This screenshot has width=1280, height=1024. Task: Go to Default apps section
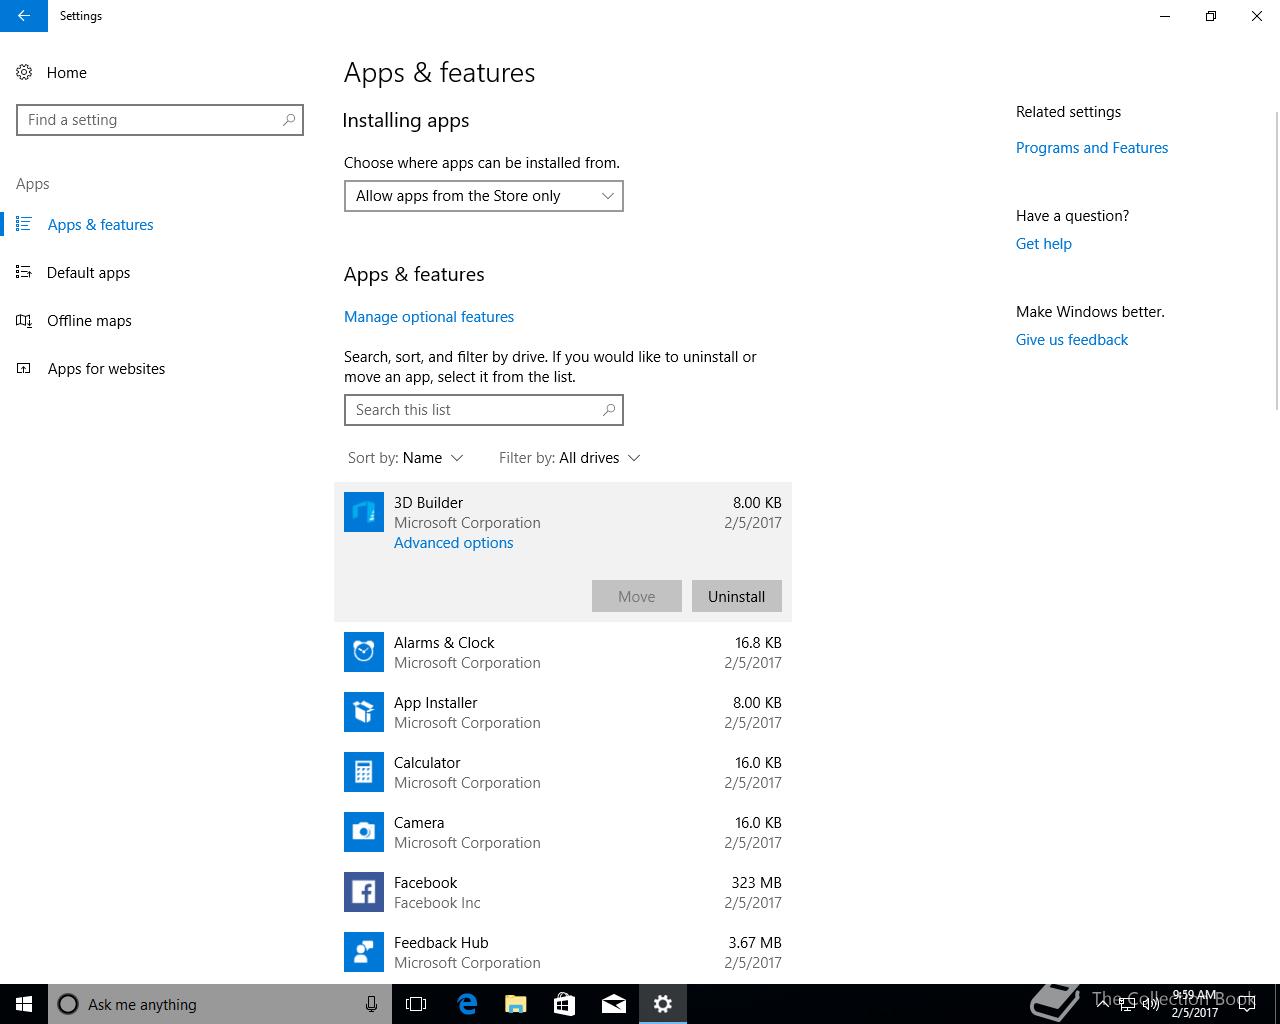click(88, 272)
